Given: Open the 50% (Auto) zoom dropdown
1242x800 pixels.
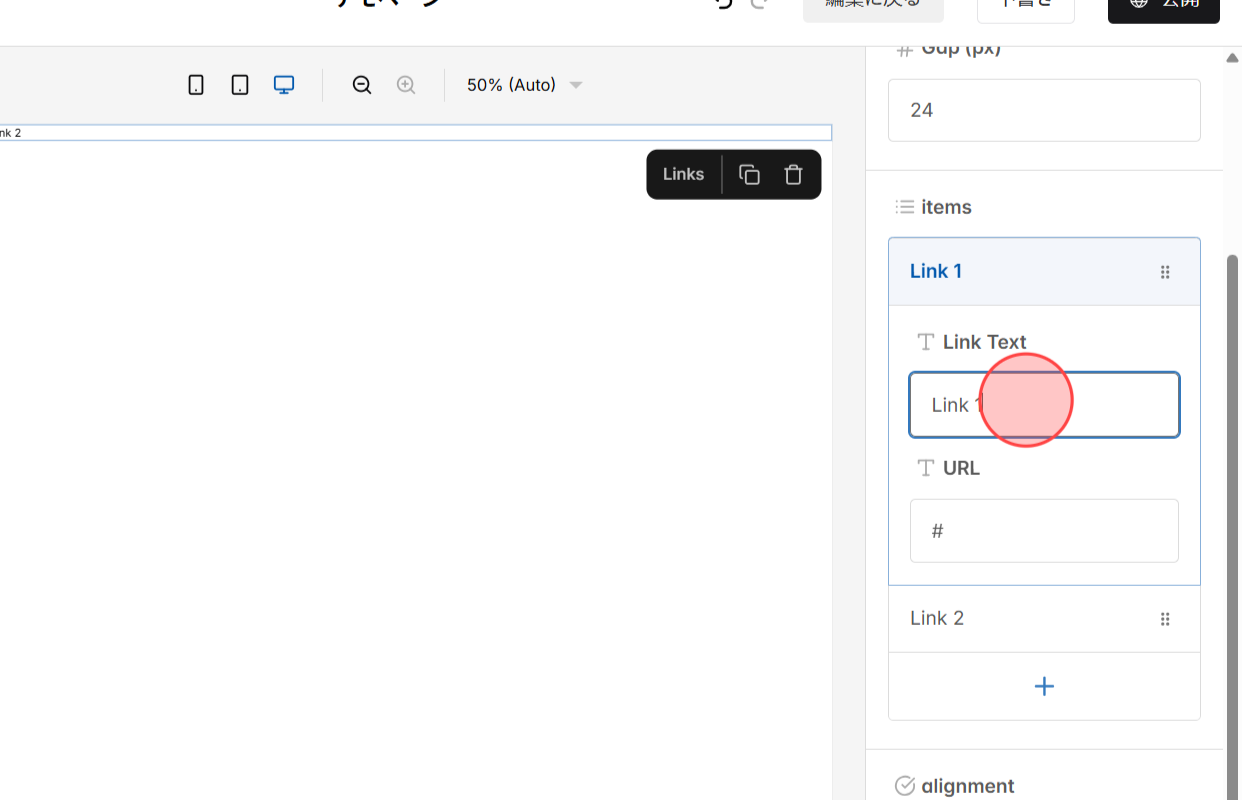Looking at the screenshot, I should pos(521,85).
